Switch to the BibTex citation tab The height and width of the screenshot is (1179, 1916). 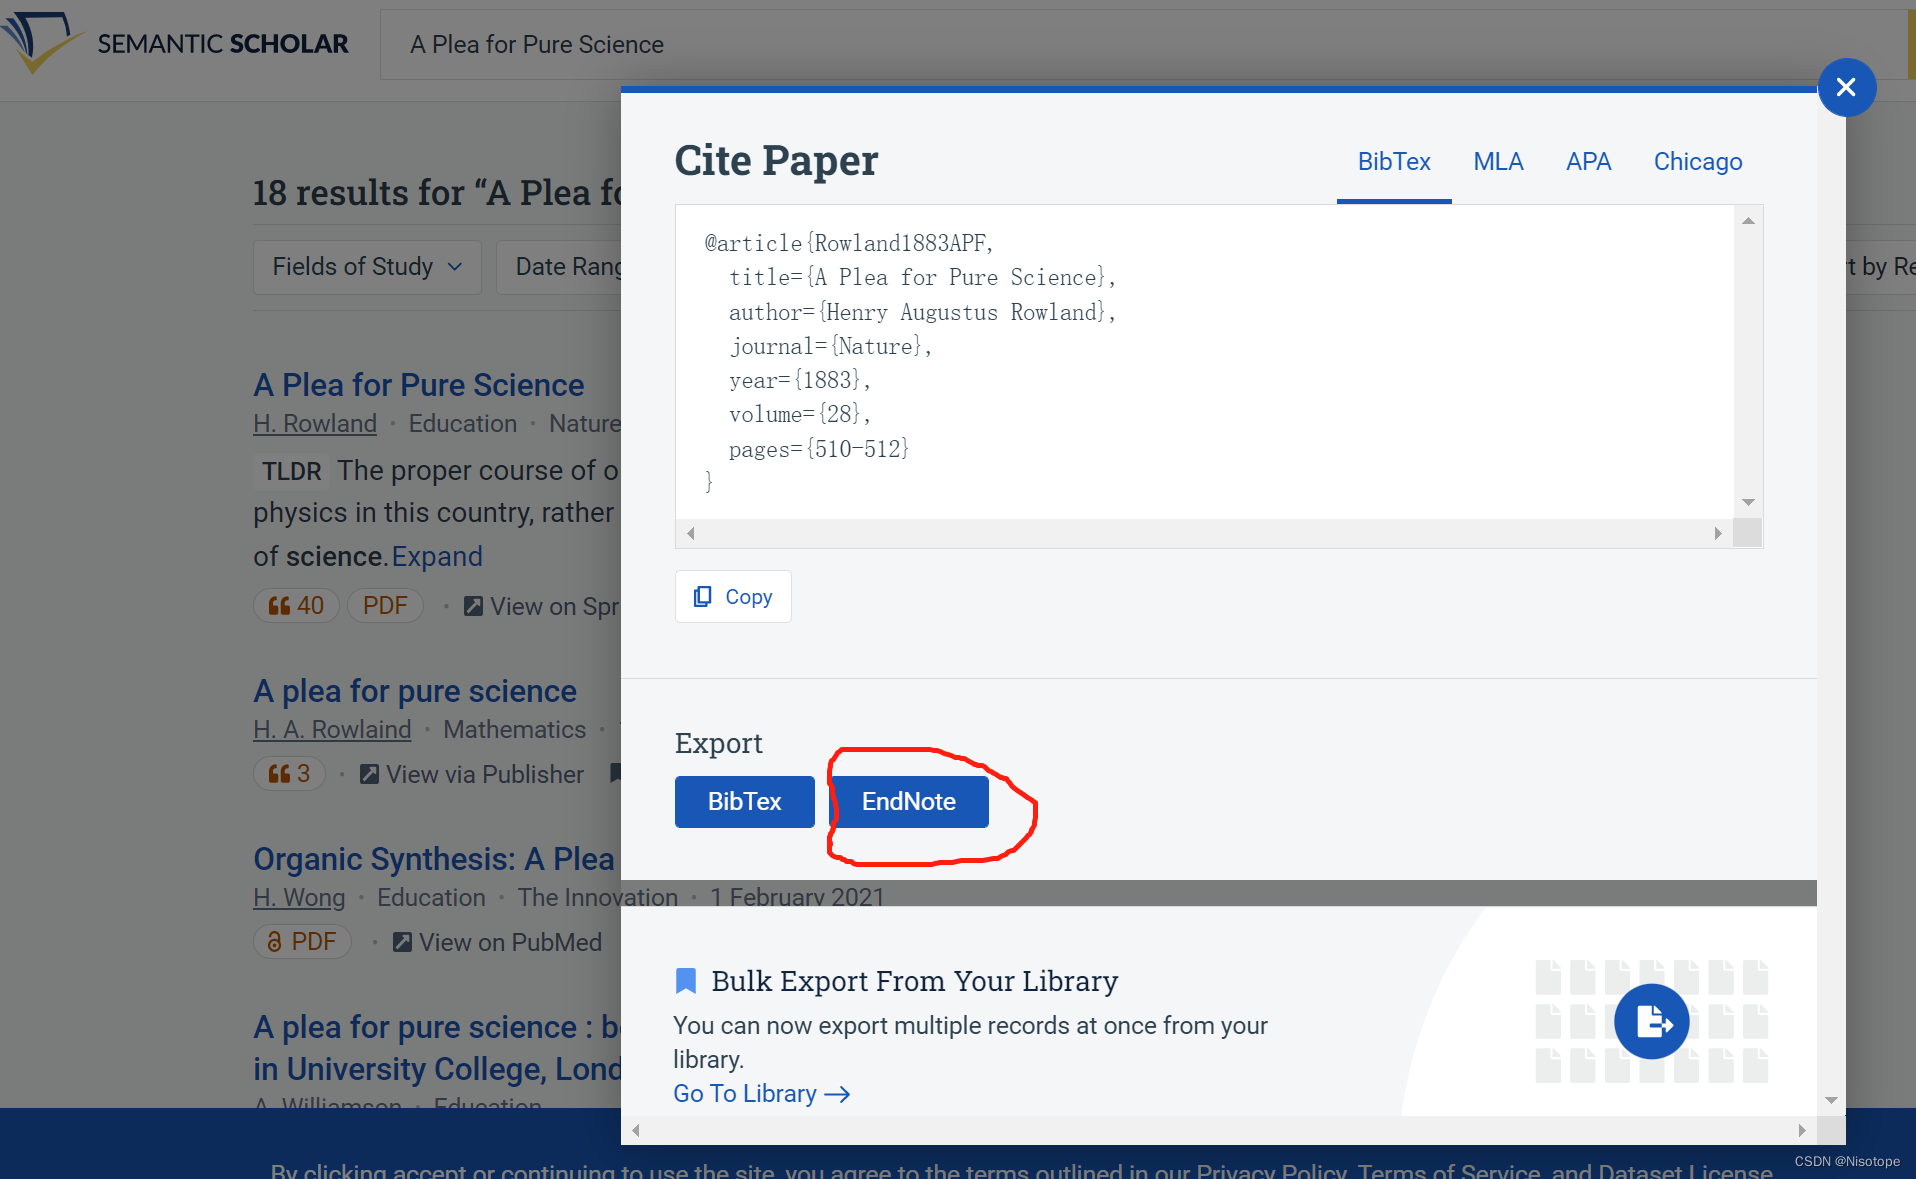pos(1394,162)
